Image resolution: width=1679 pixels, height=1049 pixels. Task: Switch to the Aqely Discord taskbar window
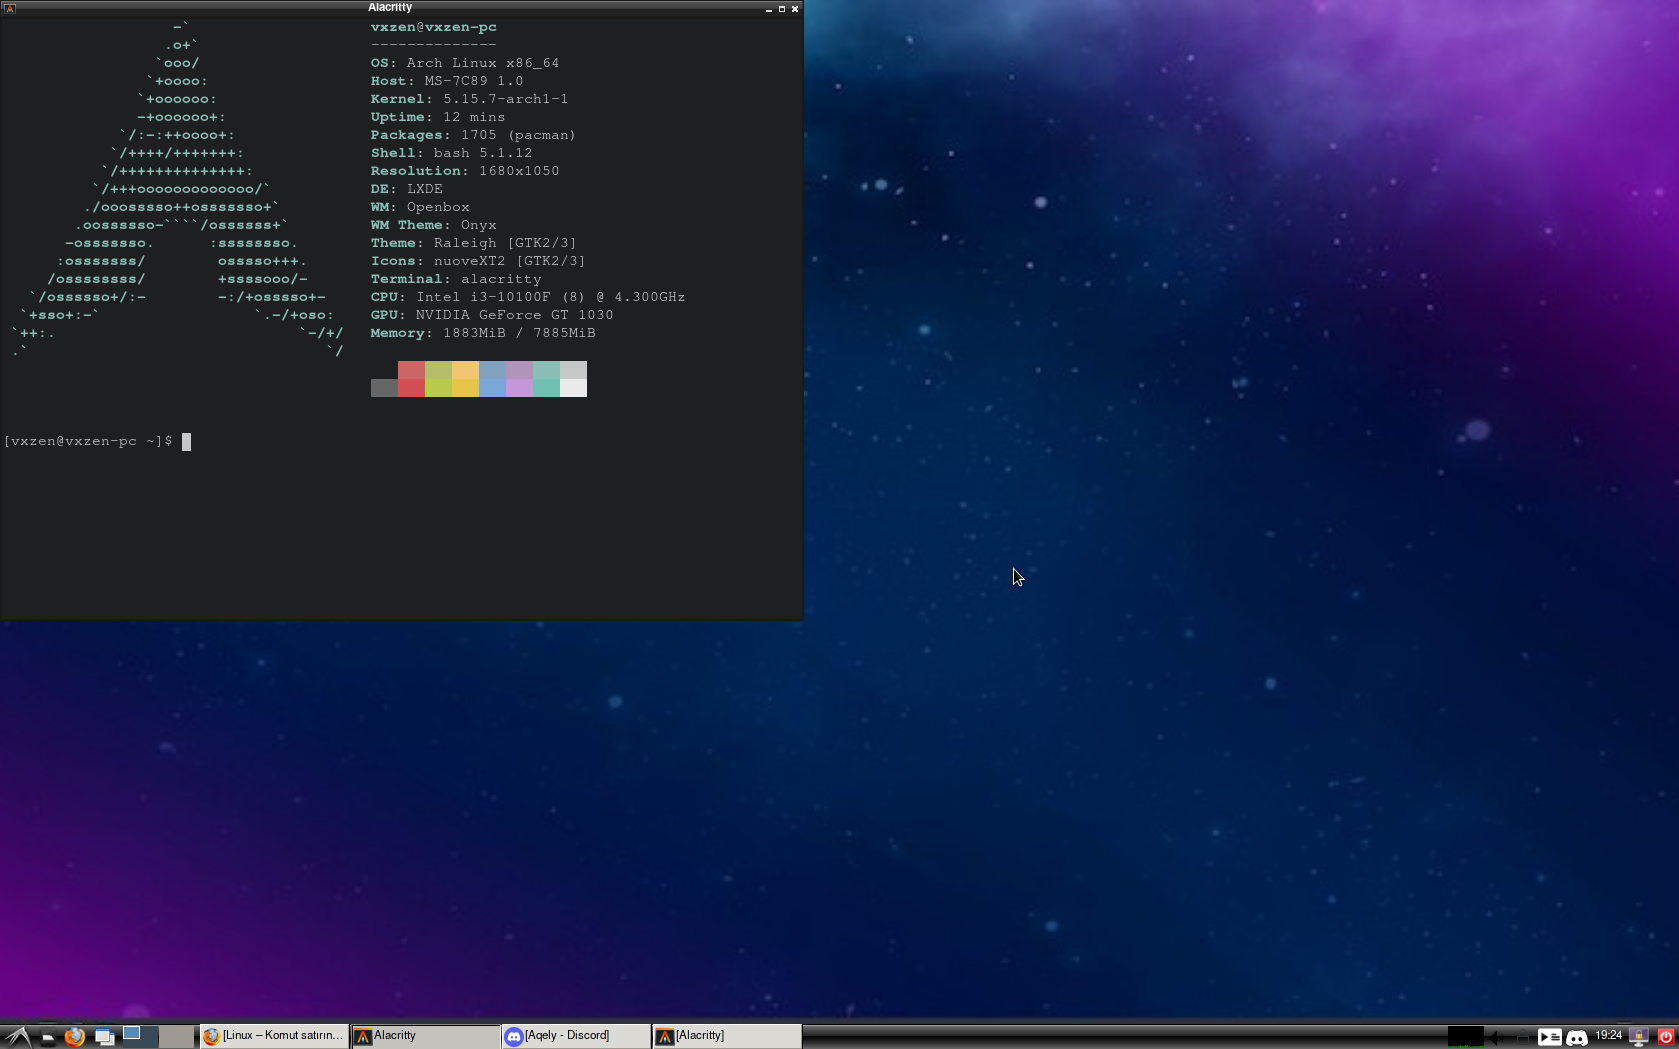(x=575, y=1036)
